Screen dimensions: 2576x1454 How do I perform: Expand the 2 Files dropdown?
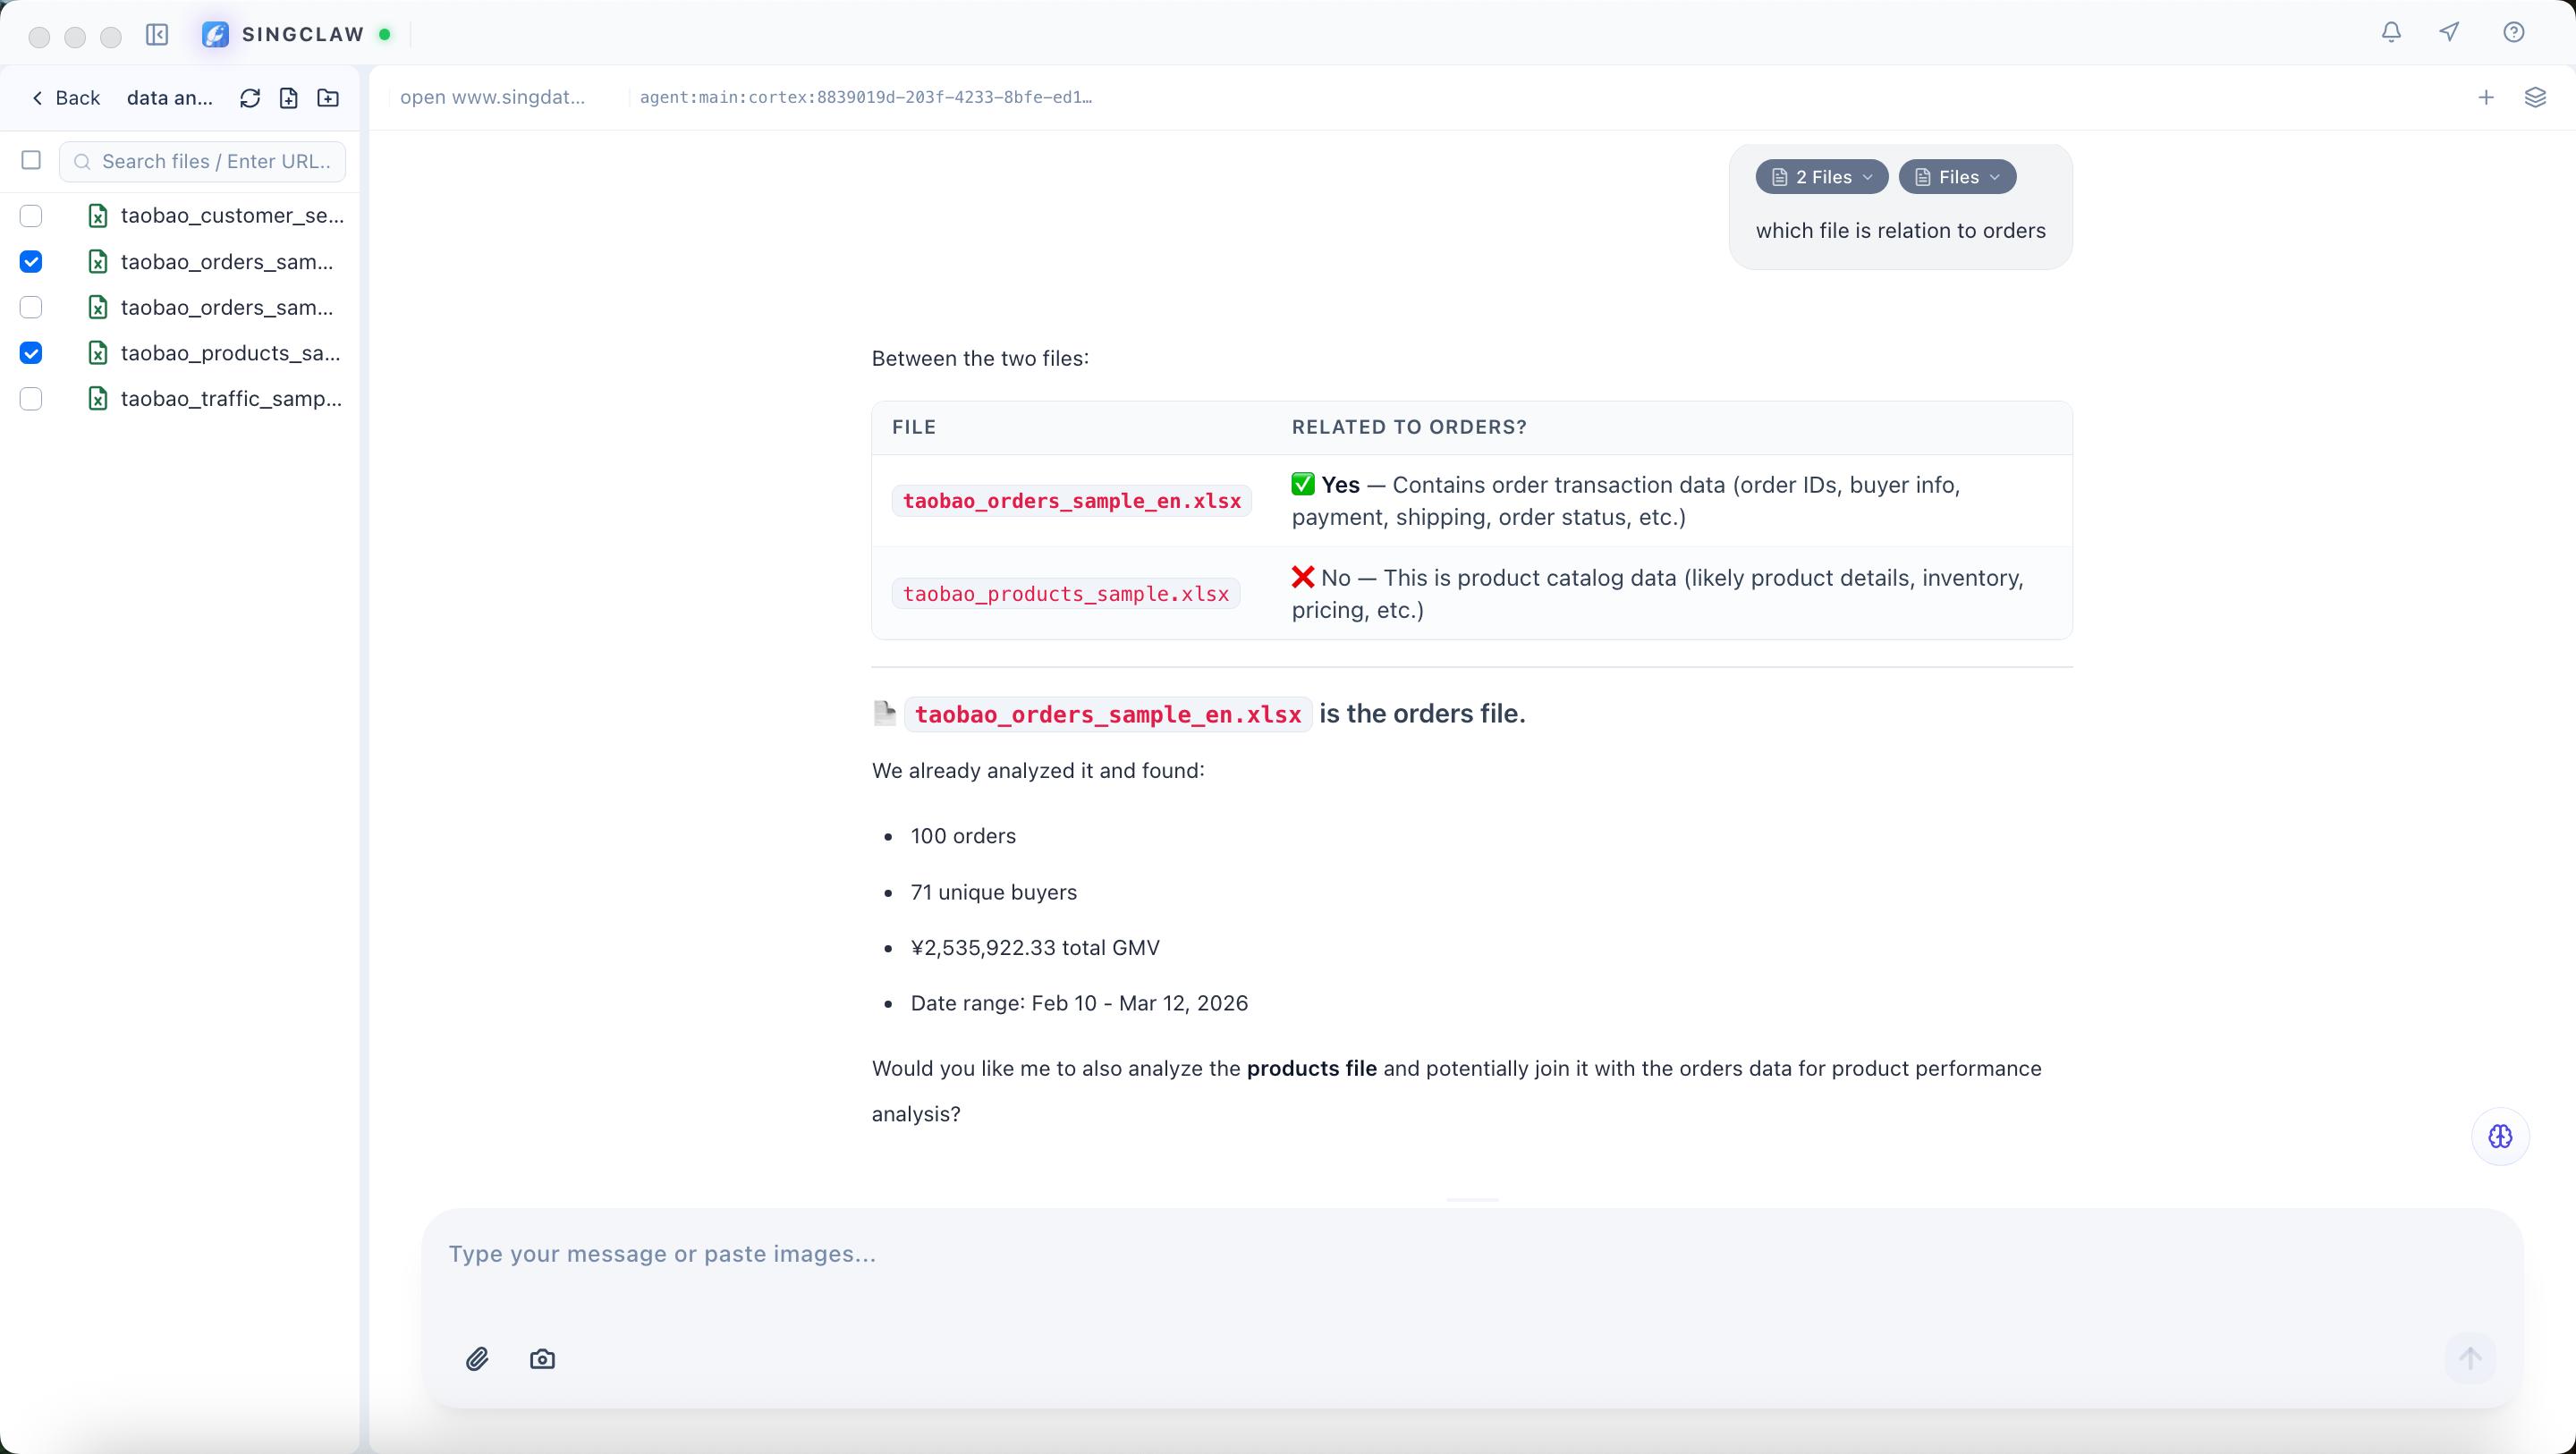(x=1821, y=177)
